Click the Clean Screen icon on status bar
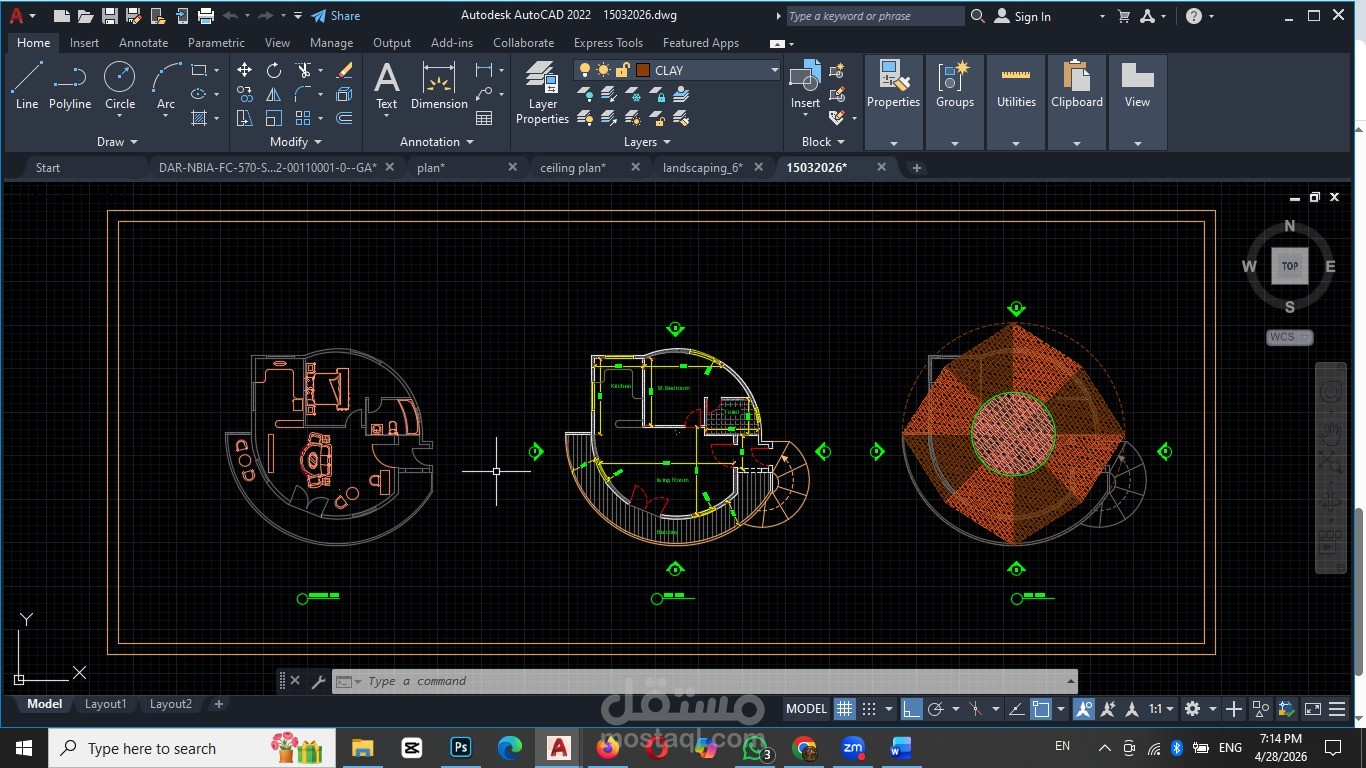Viewport: 1366px width, 768px height. coord(1312,709)
